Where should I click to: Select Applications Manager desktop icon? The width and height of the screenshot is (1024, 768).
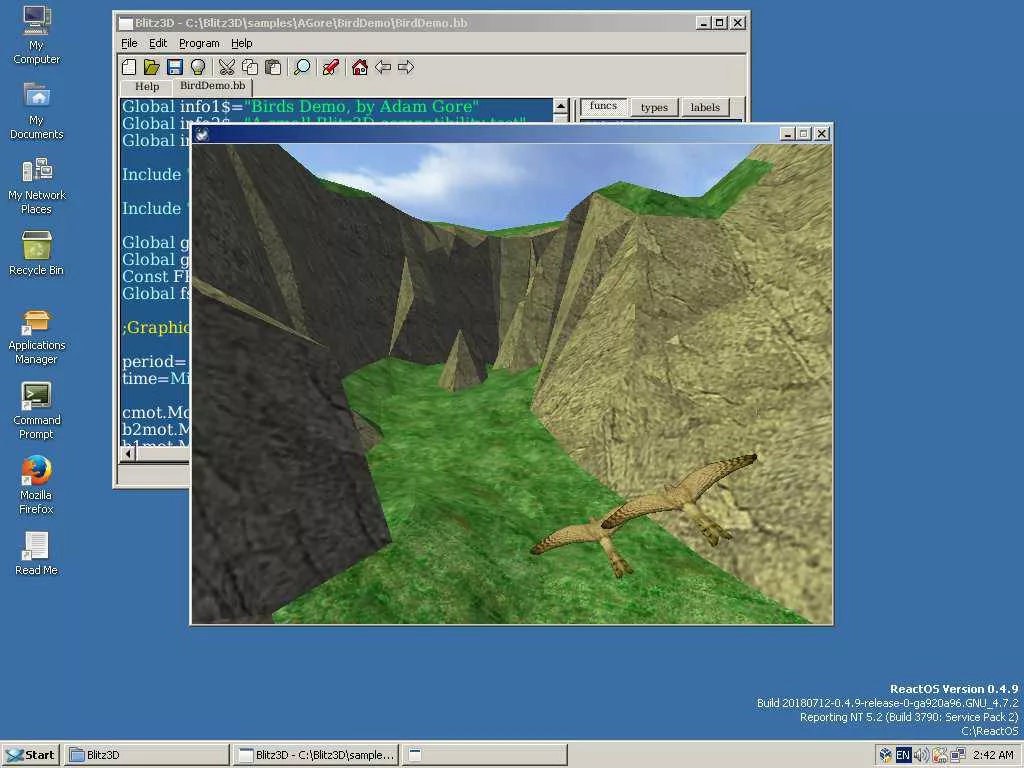[37, 337]
